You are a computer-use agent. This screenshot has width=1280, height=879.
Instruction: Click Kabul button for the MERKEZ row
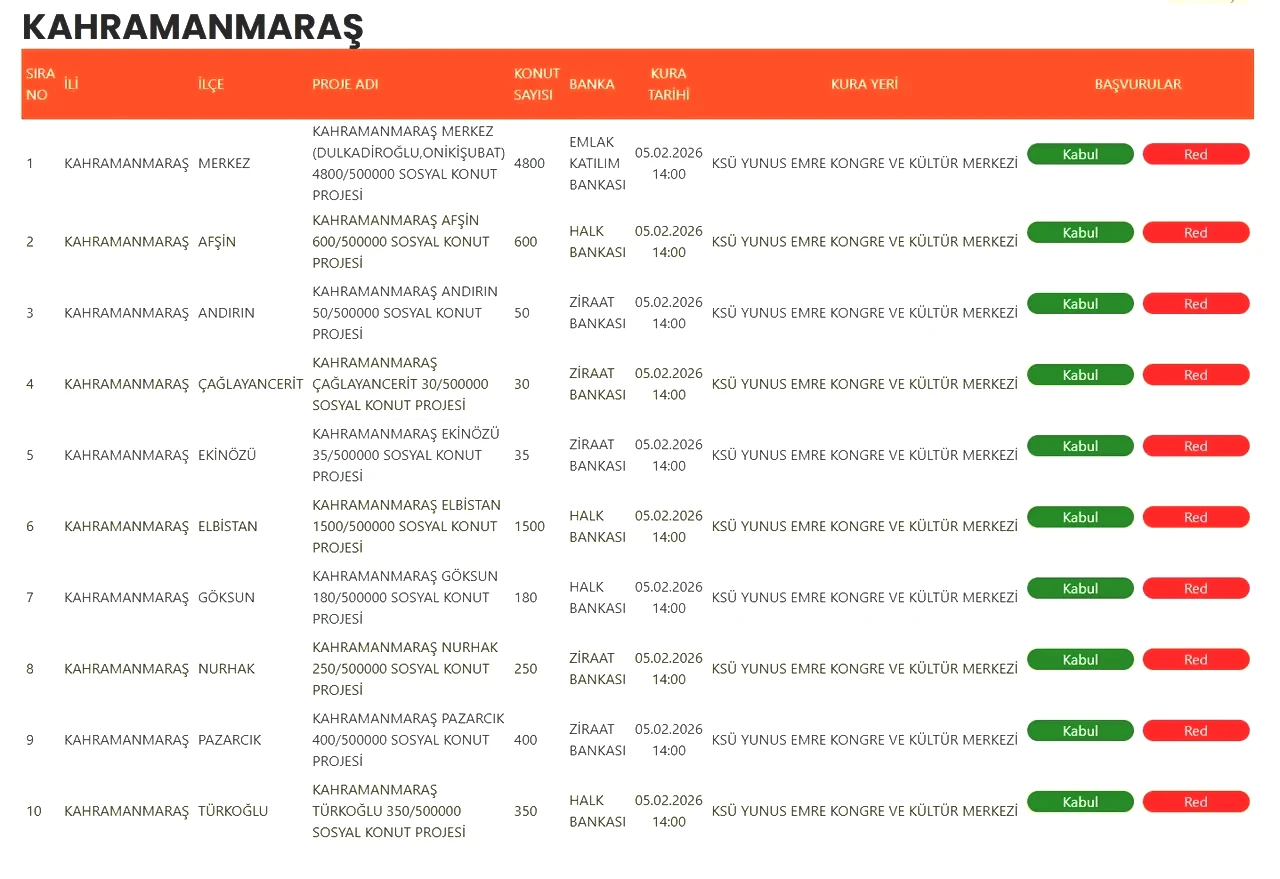click(1080, 154)
